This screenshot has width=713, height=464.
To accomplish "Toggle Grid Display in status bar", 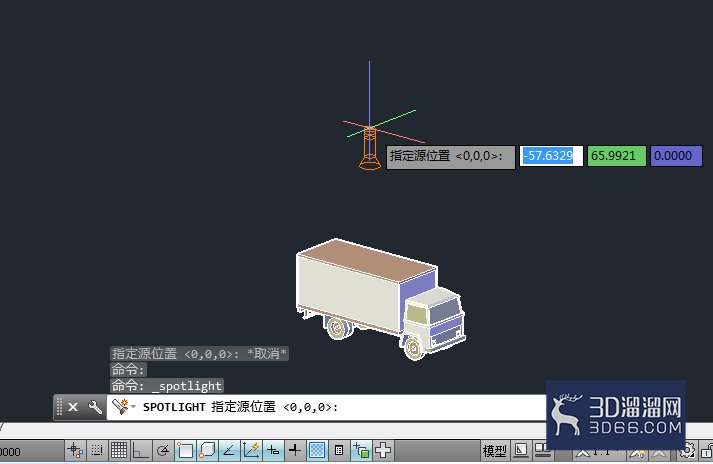I will click(119, 451).
